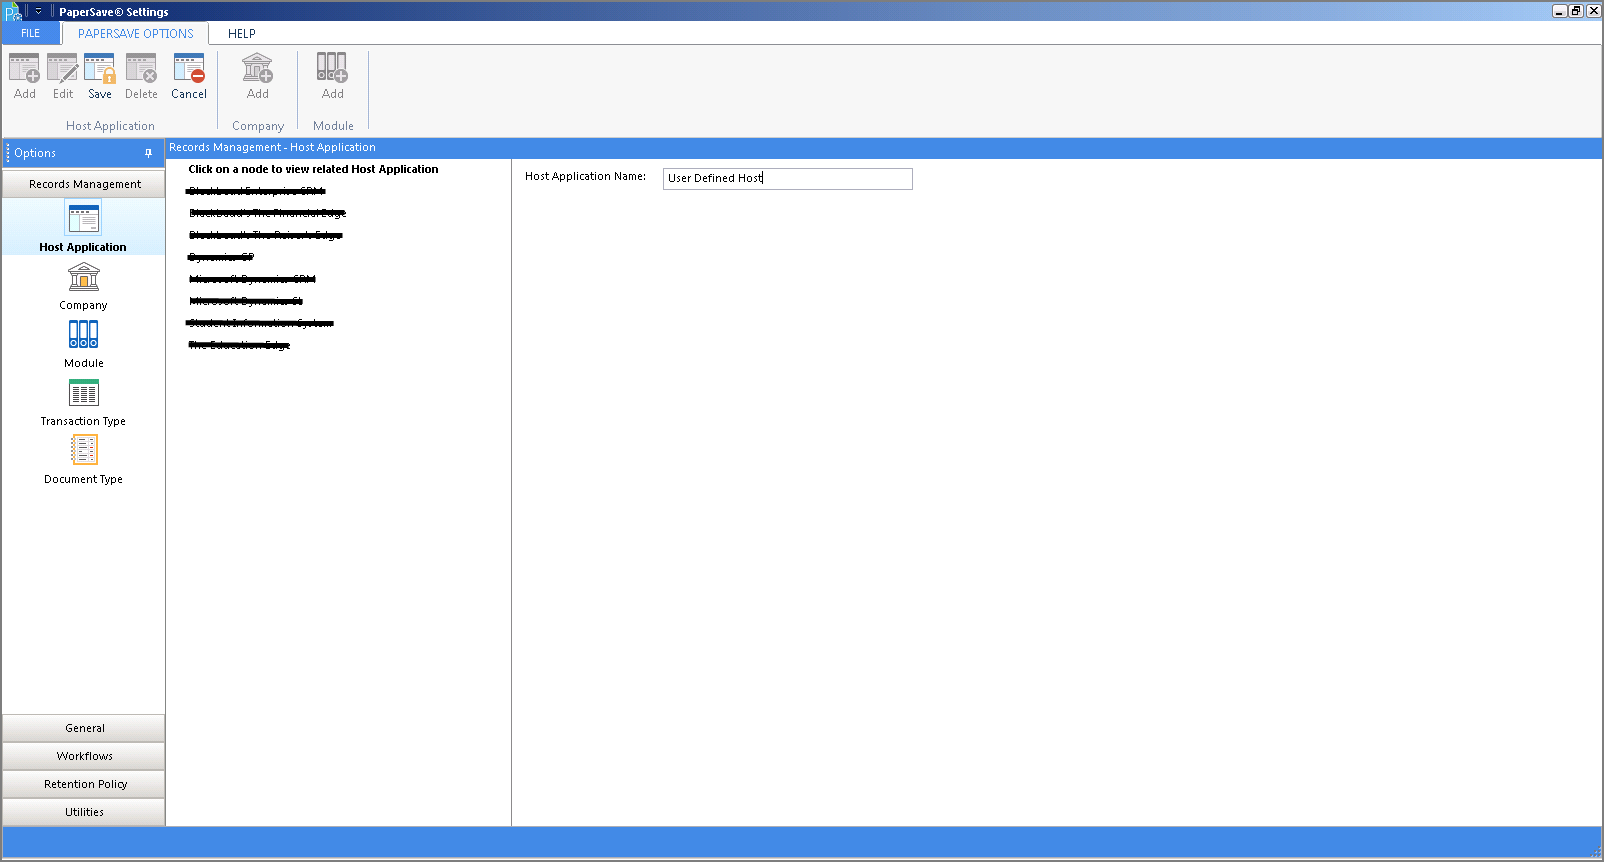Open the HELP tab
This screenshot has width=1604, height=862.
coord(242,33)
